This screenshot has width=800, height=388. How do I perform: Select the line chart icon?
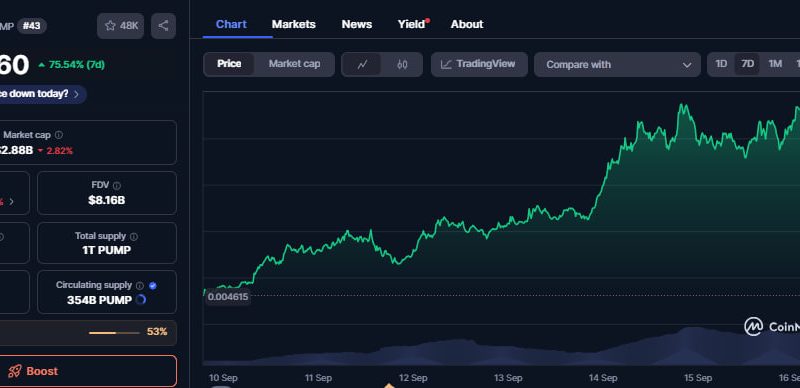(x=362, y=64)
